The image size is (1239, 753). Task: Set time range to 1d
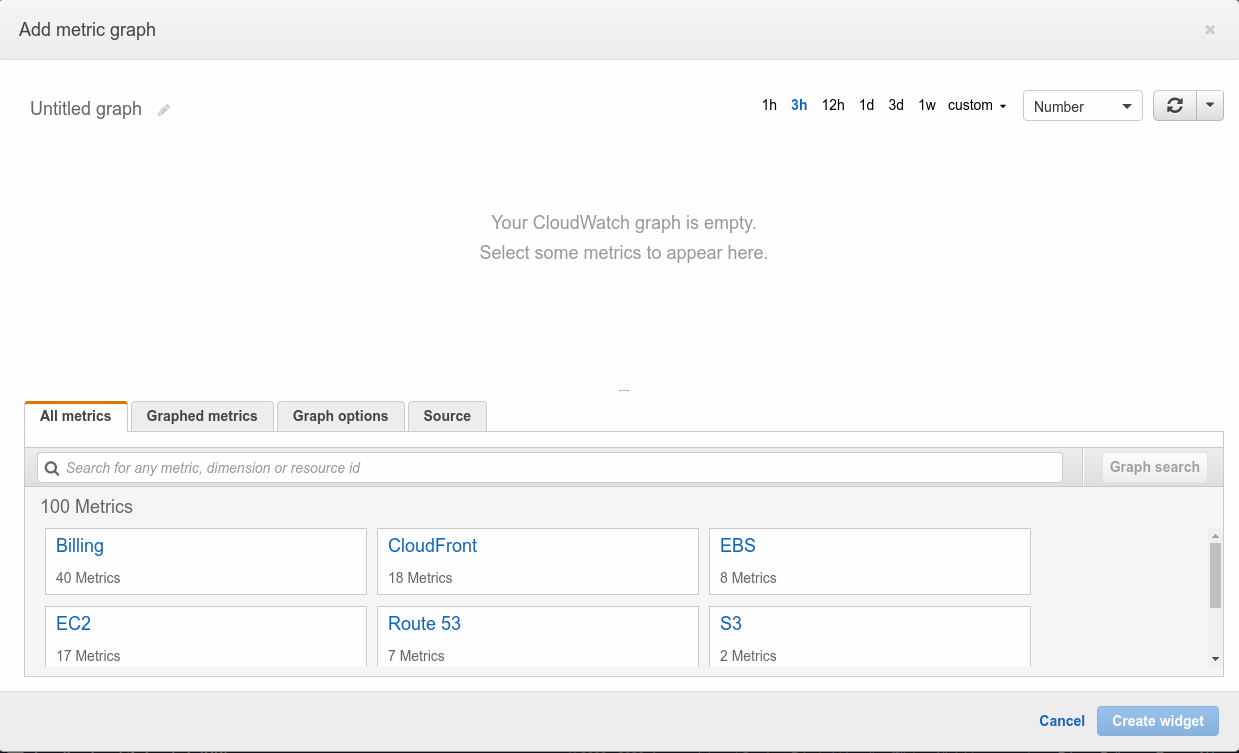(x=866, y=105)
